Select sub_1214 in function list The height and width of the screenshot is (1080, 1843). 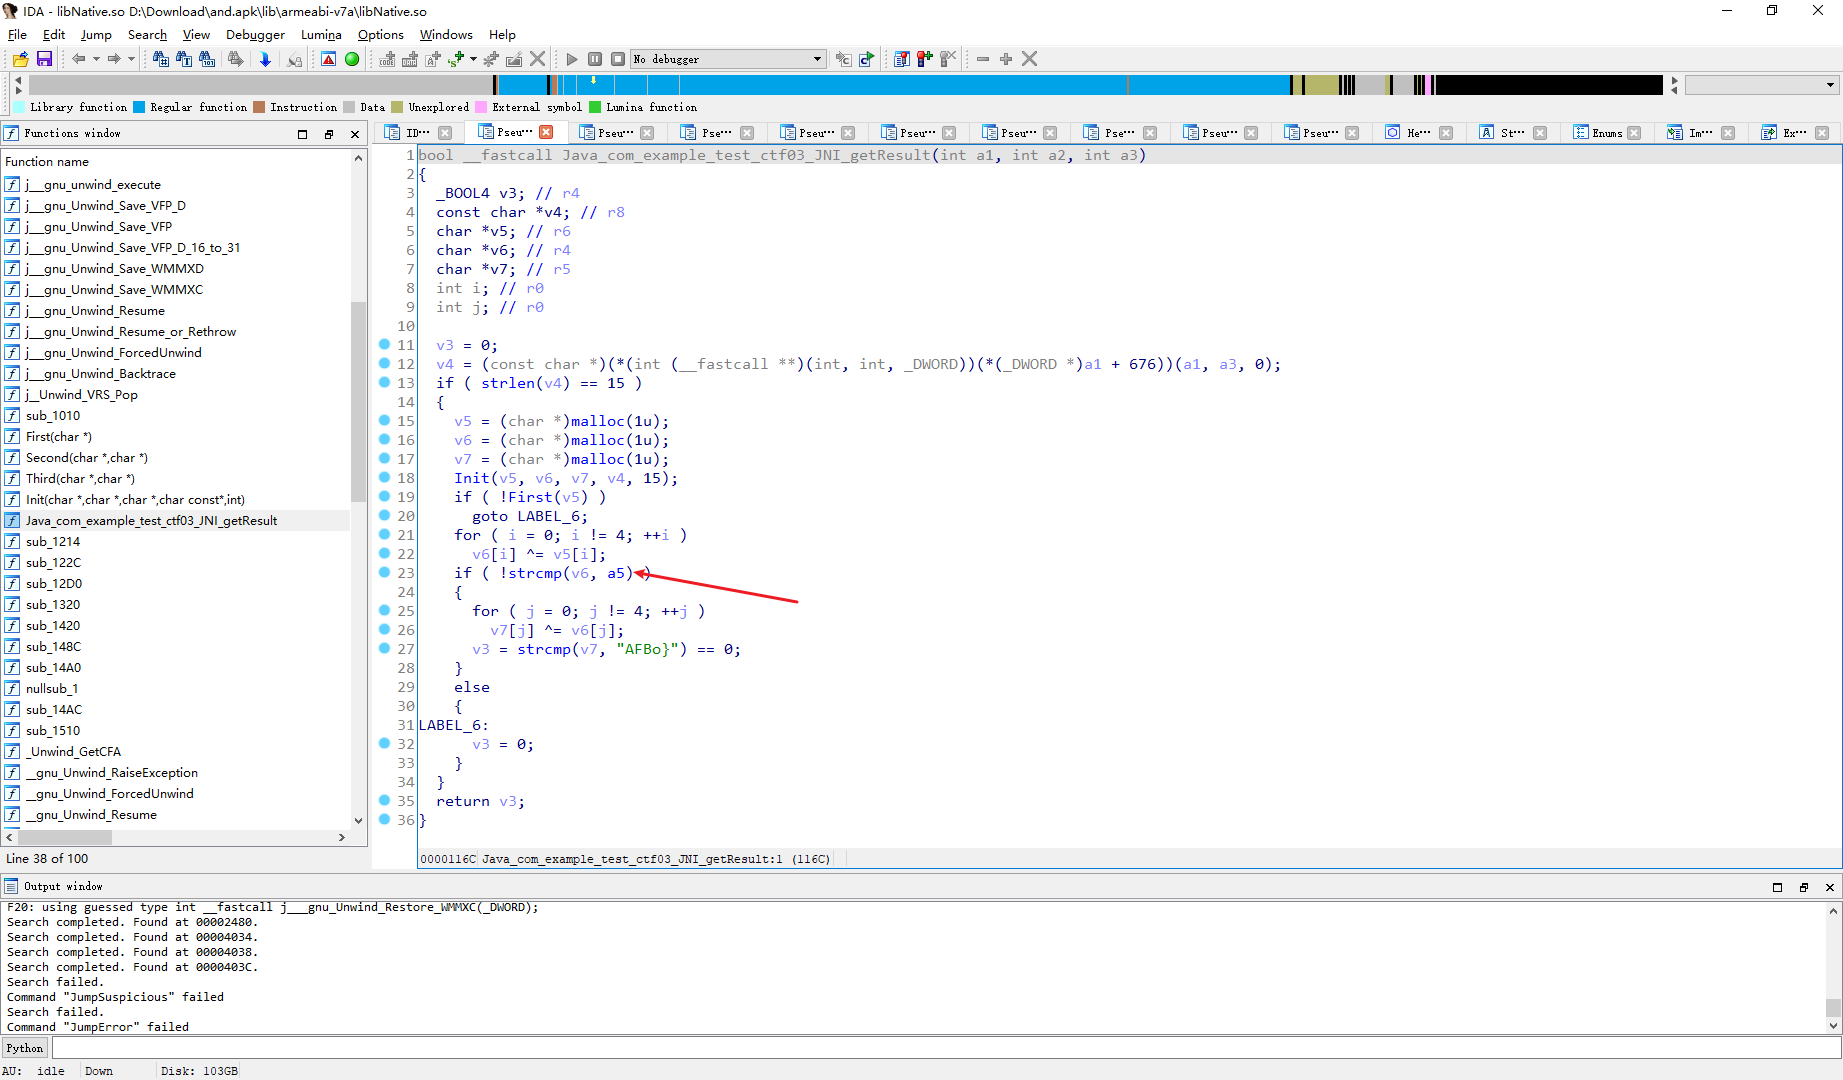tap(53, 541)
